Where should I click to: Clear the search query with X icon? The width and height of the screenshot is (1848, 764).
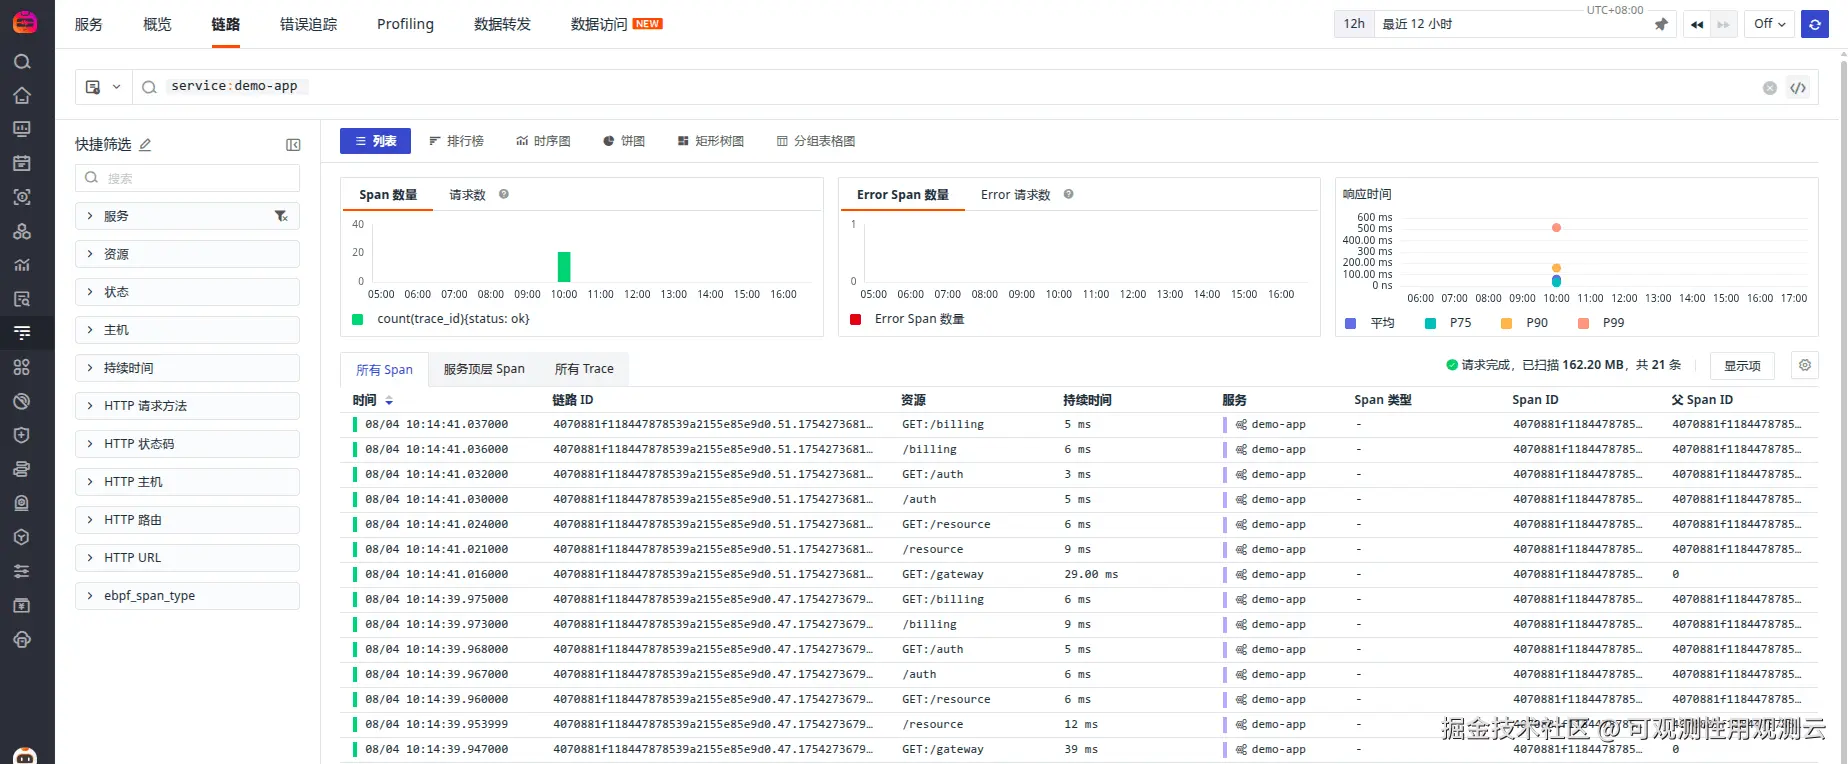[x=1770, y=88]
